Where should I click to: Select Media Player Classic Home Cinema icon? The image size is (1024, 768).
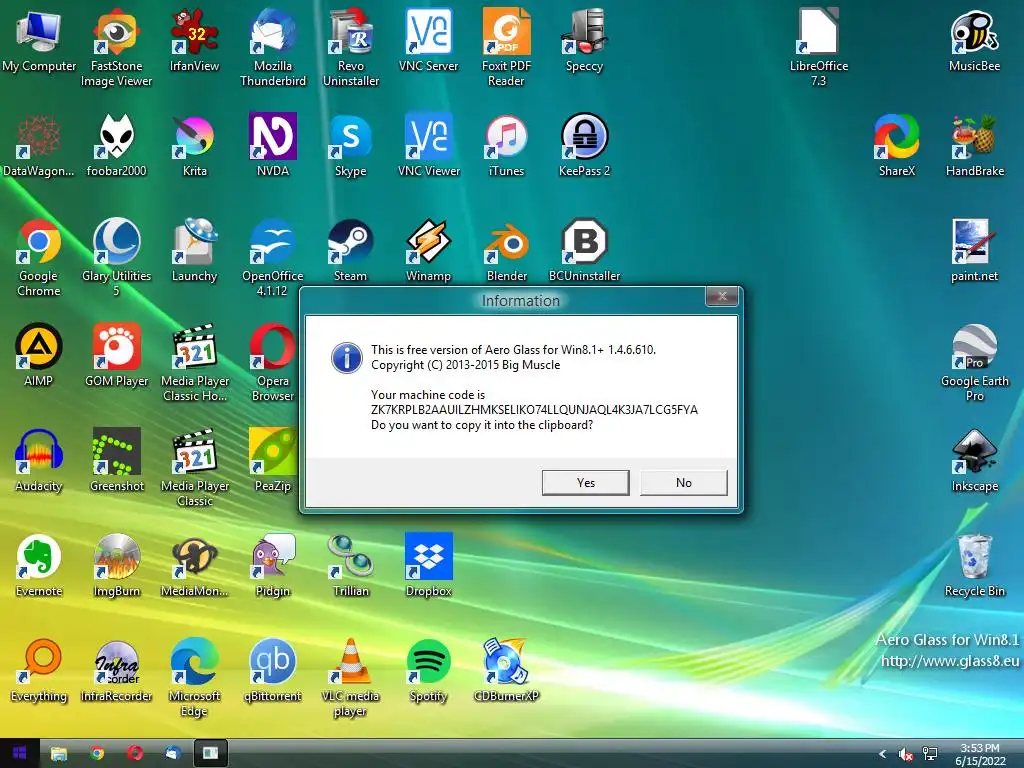(195, 362)
